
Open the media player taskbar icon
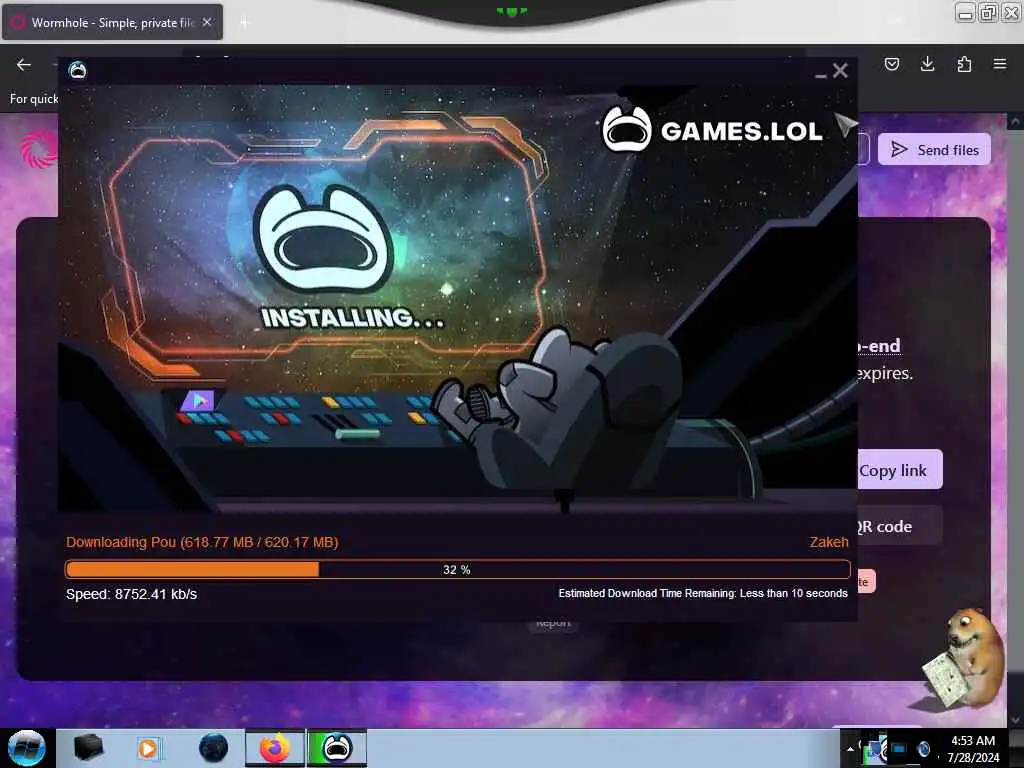148,748
